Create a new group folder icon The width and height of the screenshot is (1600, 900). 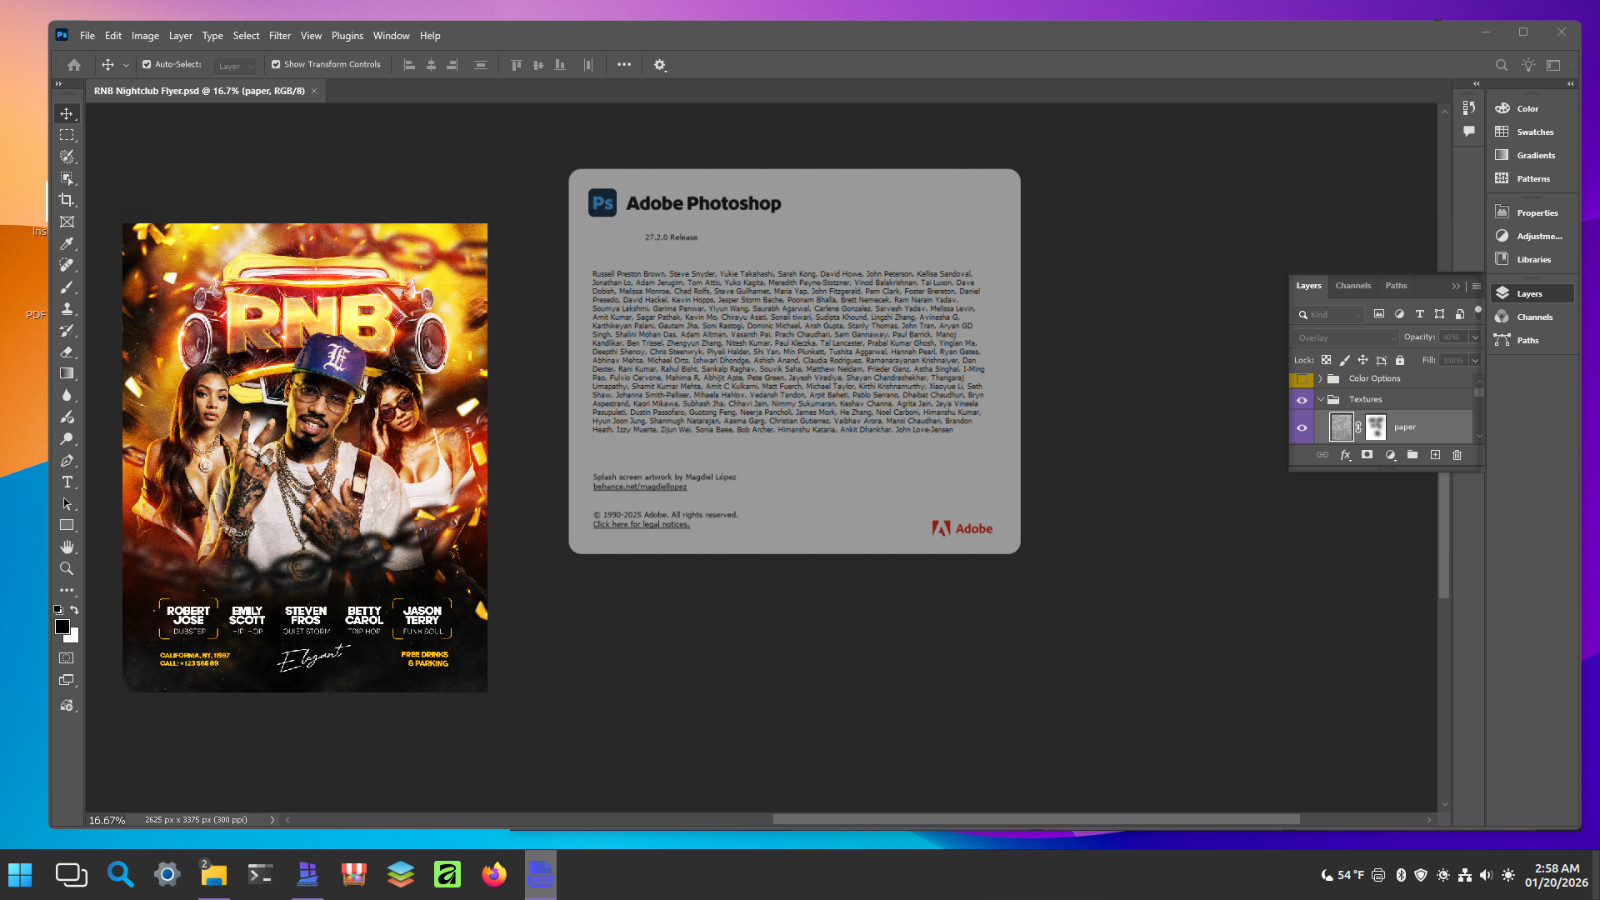[1412, 455]
